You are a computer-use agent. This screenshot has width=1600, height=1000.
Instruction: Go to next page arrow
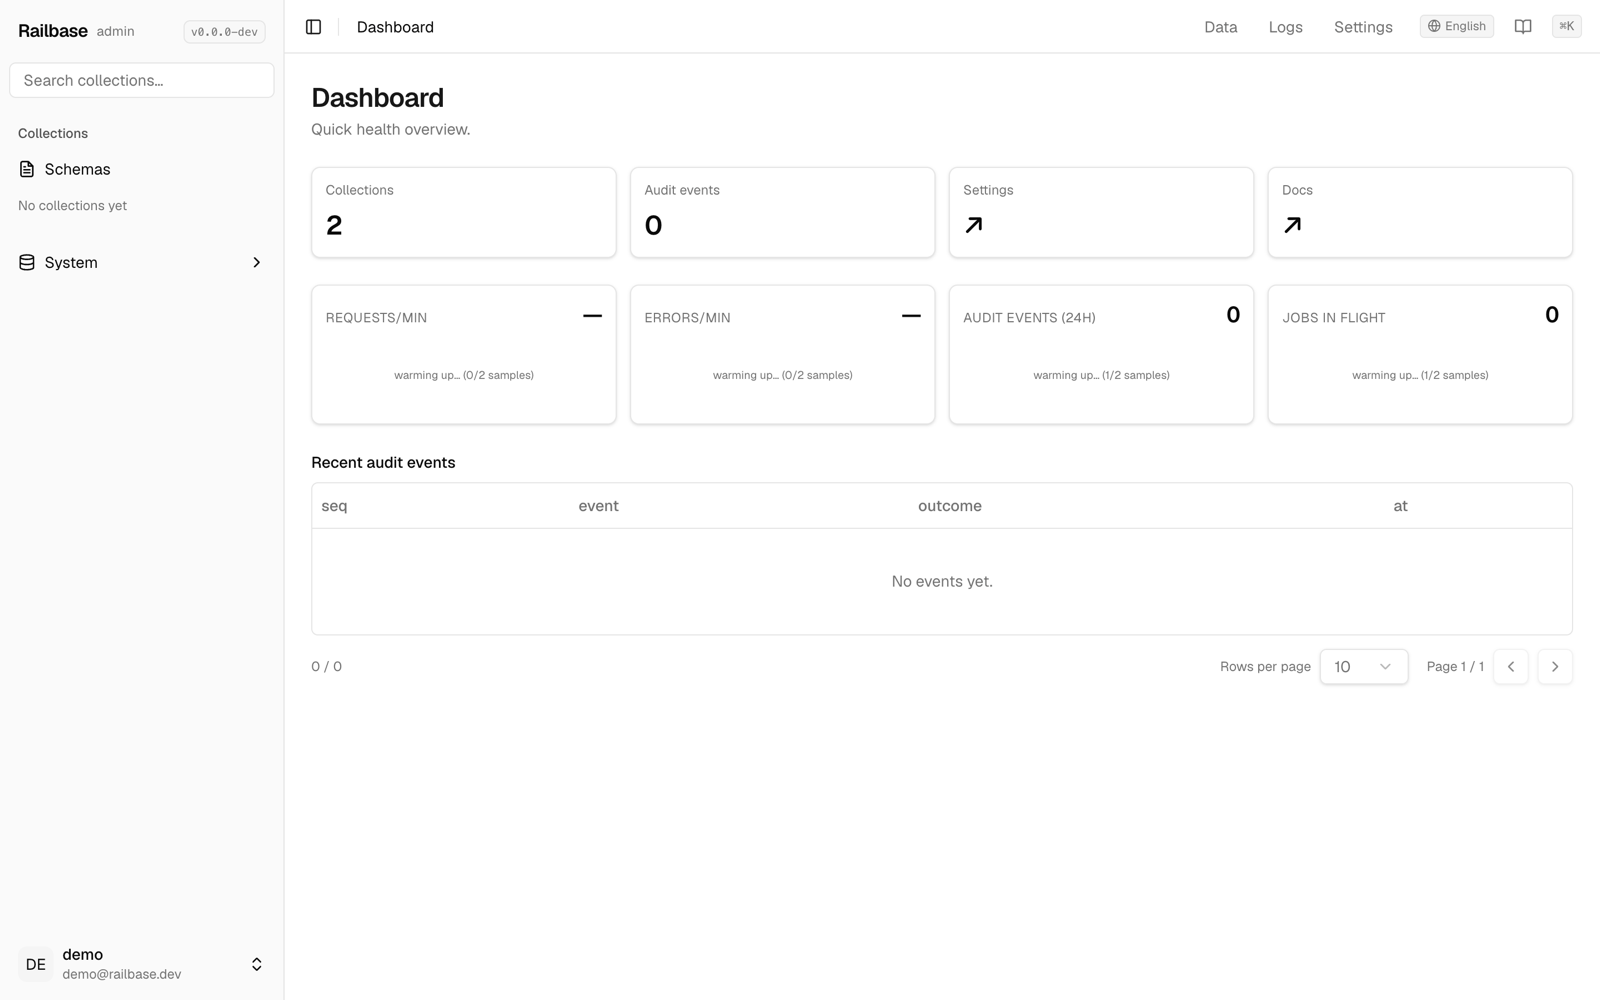tap(1554, 666)
